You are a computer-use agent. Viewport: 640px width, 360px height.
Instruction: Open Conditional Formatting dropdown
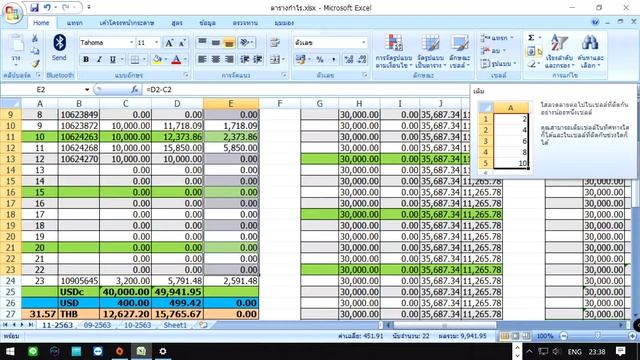[394, 51]
